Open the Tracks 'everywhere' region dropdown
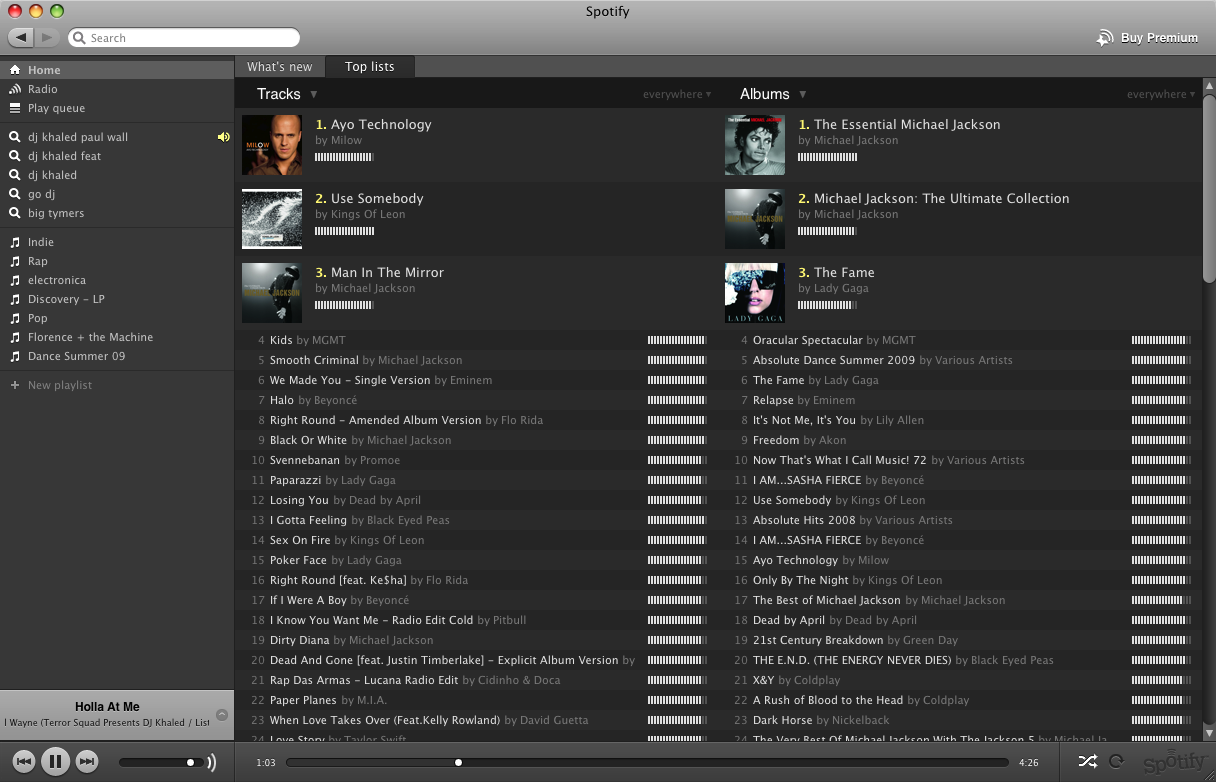Screen dimensions: 1216x782 tap(677, 94)
